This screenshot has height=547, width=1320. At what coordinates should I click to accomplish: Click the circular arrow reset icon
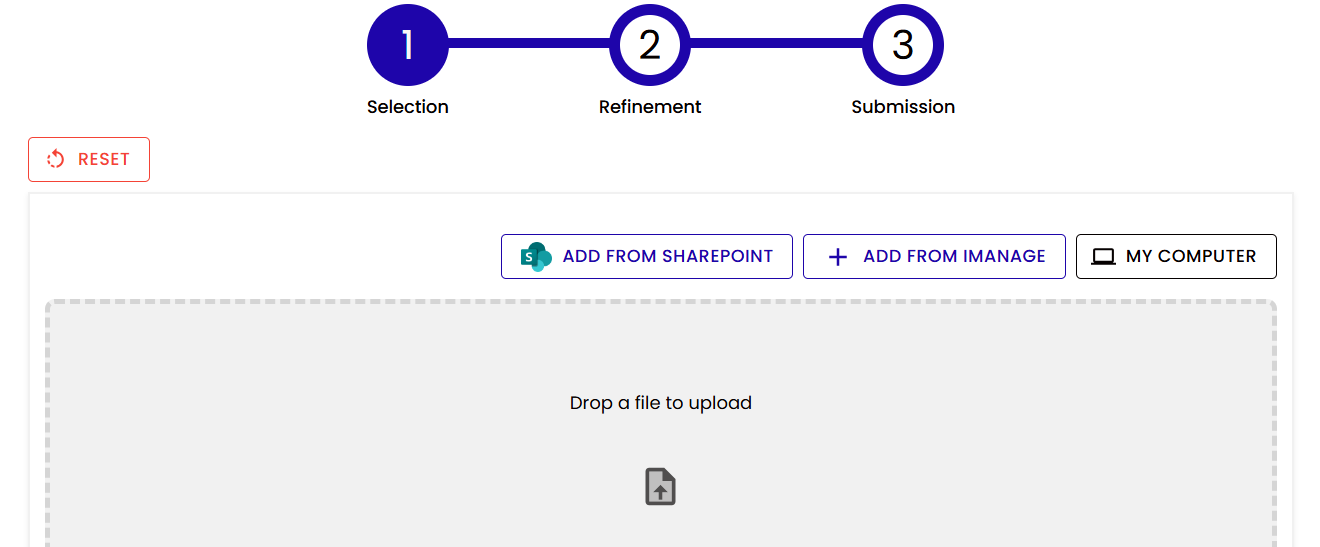click(x=56, y=159)
